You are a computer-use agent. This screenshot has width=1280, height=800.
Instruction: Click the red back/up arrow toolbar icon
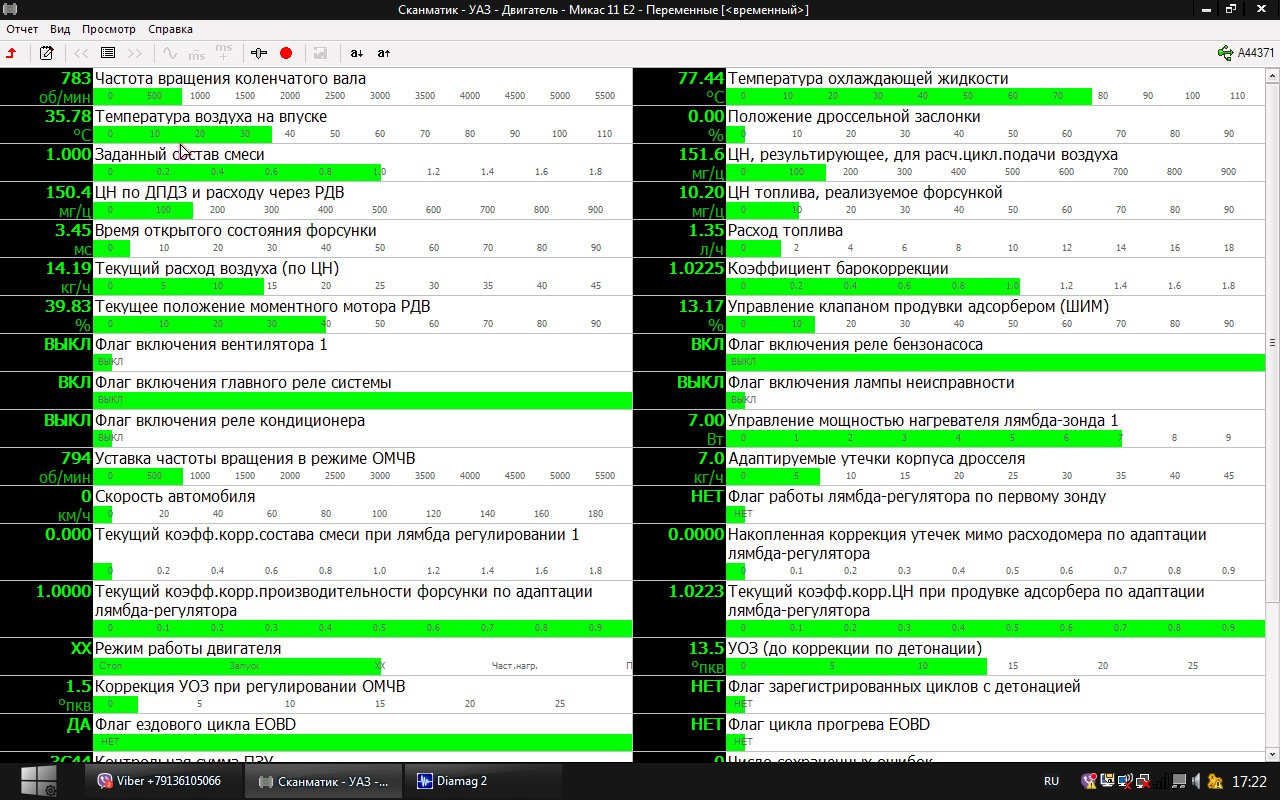point(12,53)
